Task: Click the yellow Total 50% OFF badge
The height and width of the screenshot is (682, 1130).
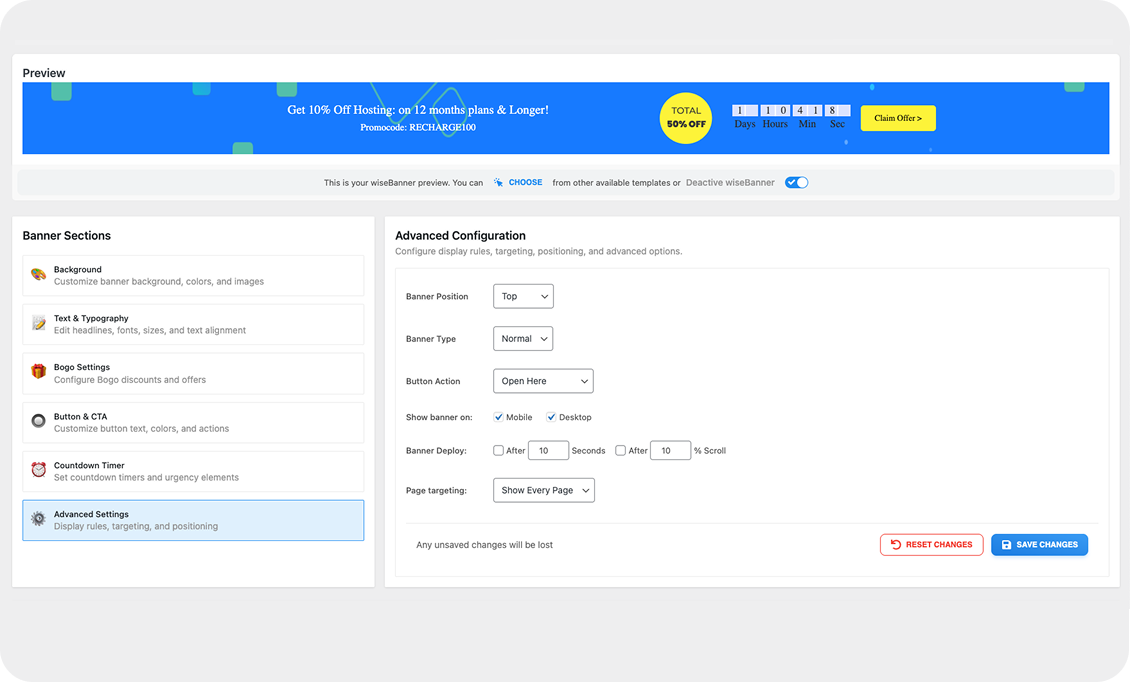Action: coord(686,118)
